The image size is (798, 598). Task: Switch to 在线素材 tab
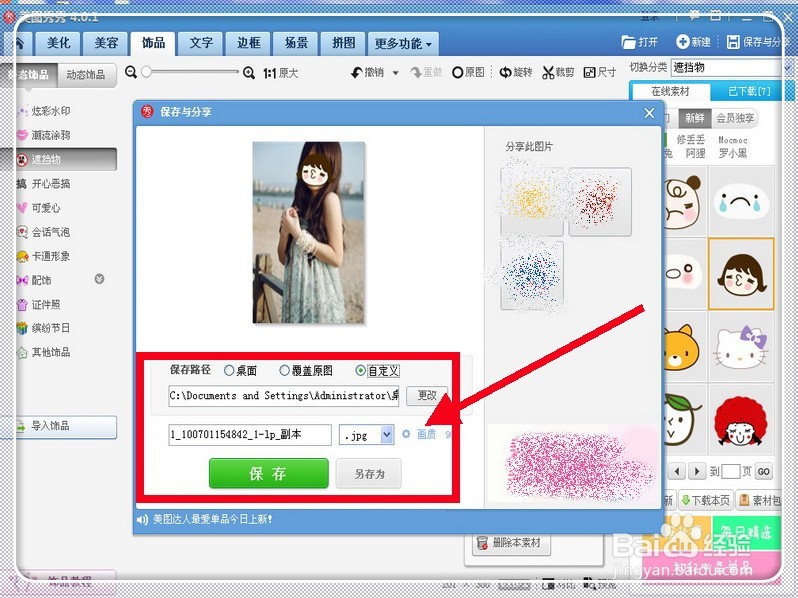(x=670, y=92)
